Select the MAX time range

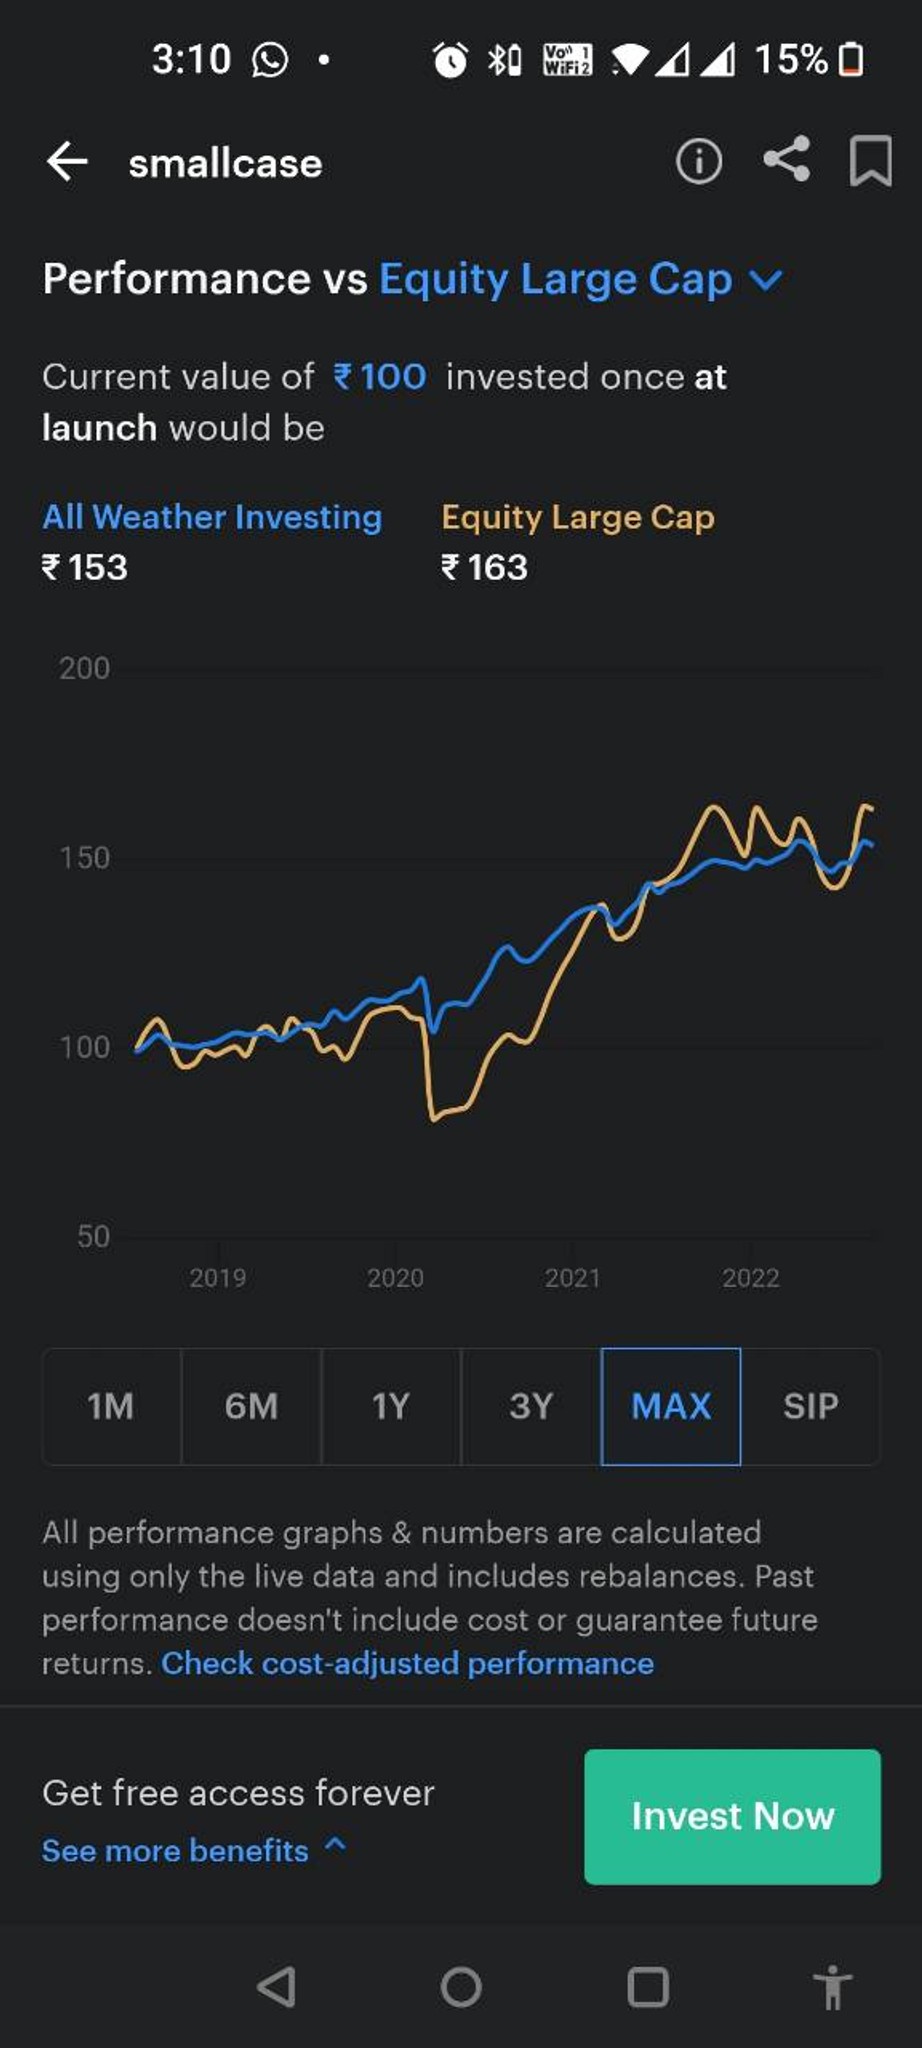[x=671, y=1406]
